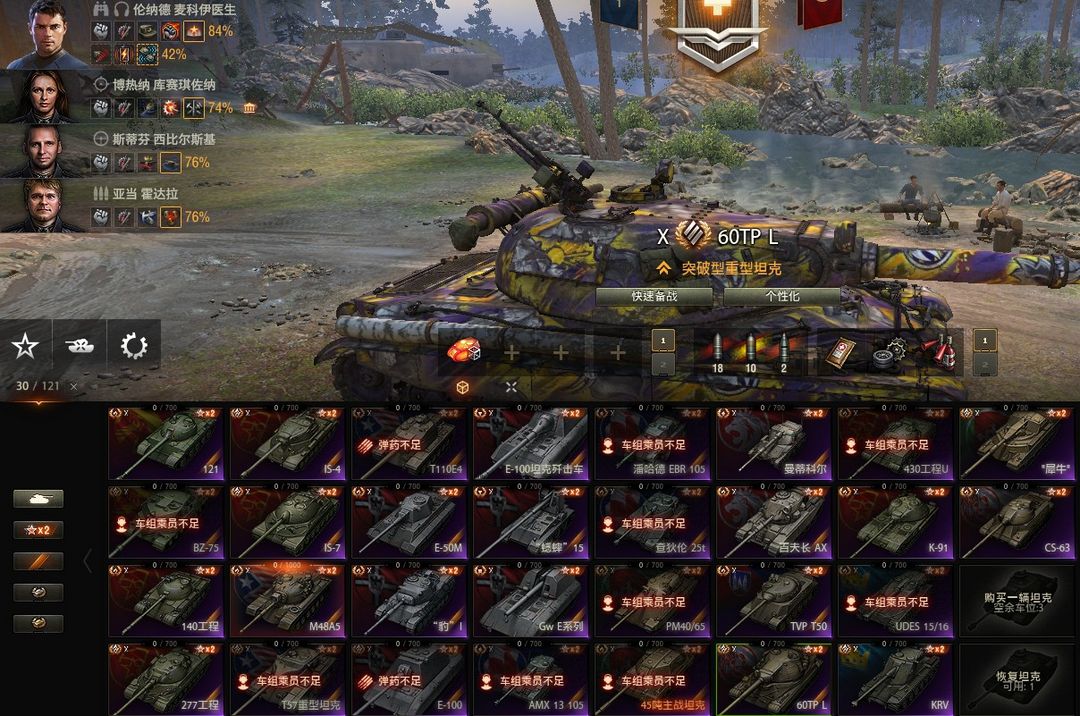The height and width of the screenshot is (716, 1080).
Task: Click the 个性化 button
Action: [x=782, y=297]
